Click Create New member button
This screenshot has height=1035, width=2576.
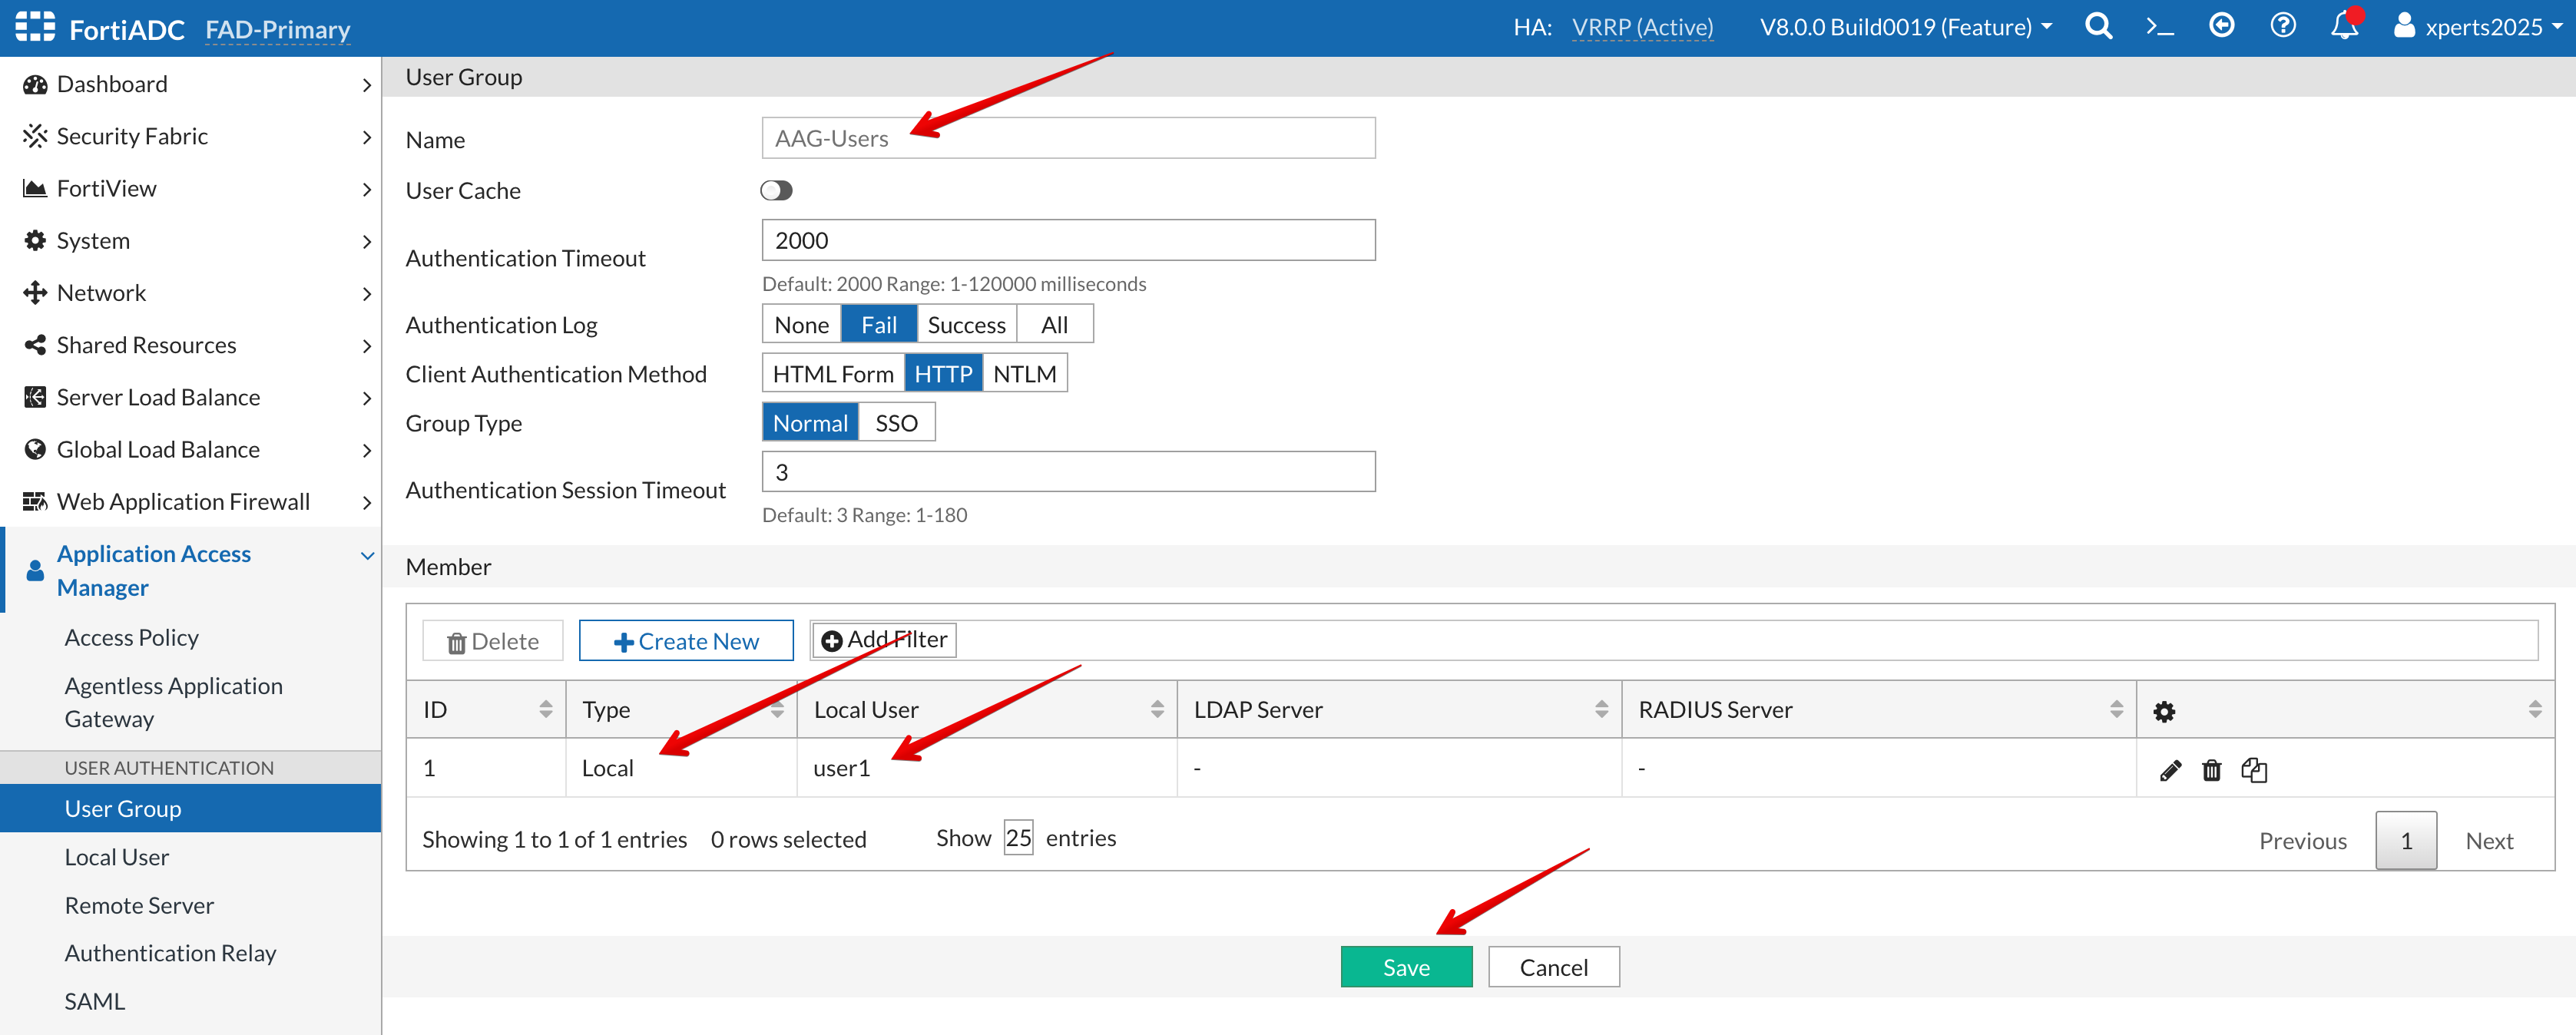coord(686,641)
